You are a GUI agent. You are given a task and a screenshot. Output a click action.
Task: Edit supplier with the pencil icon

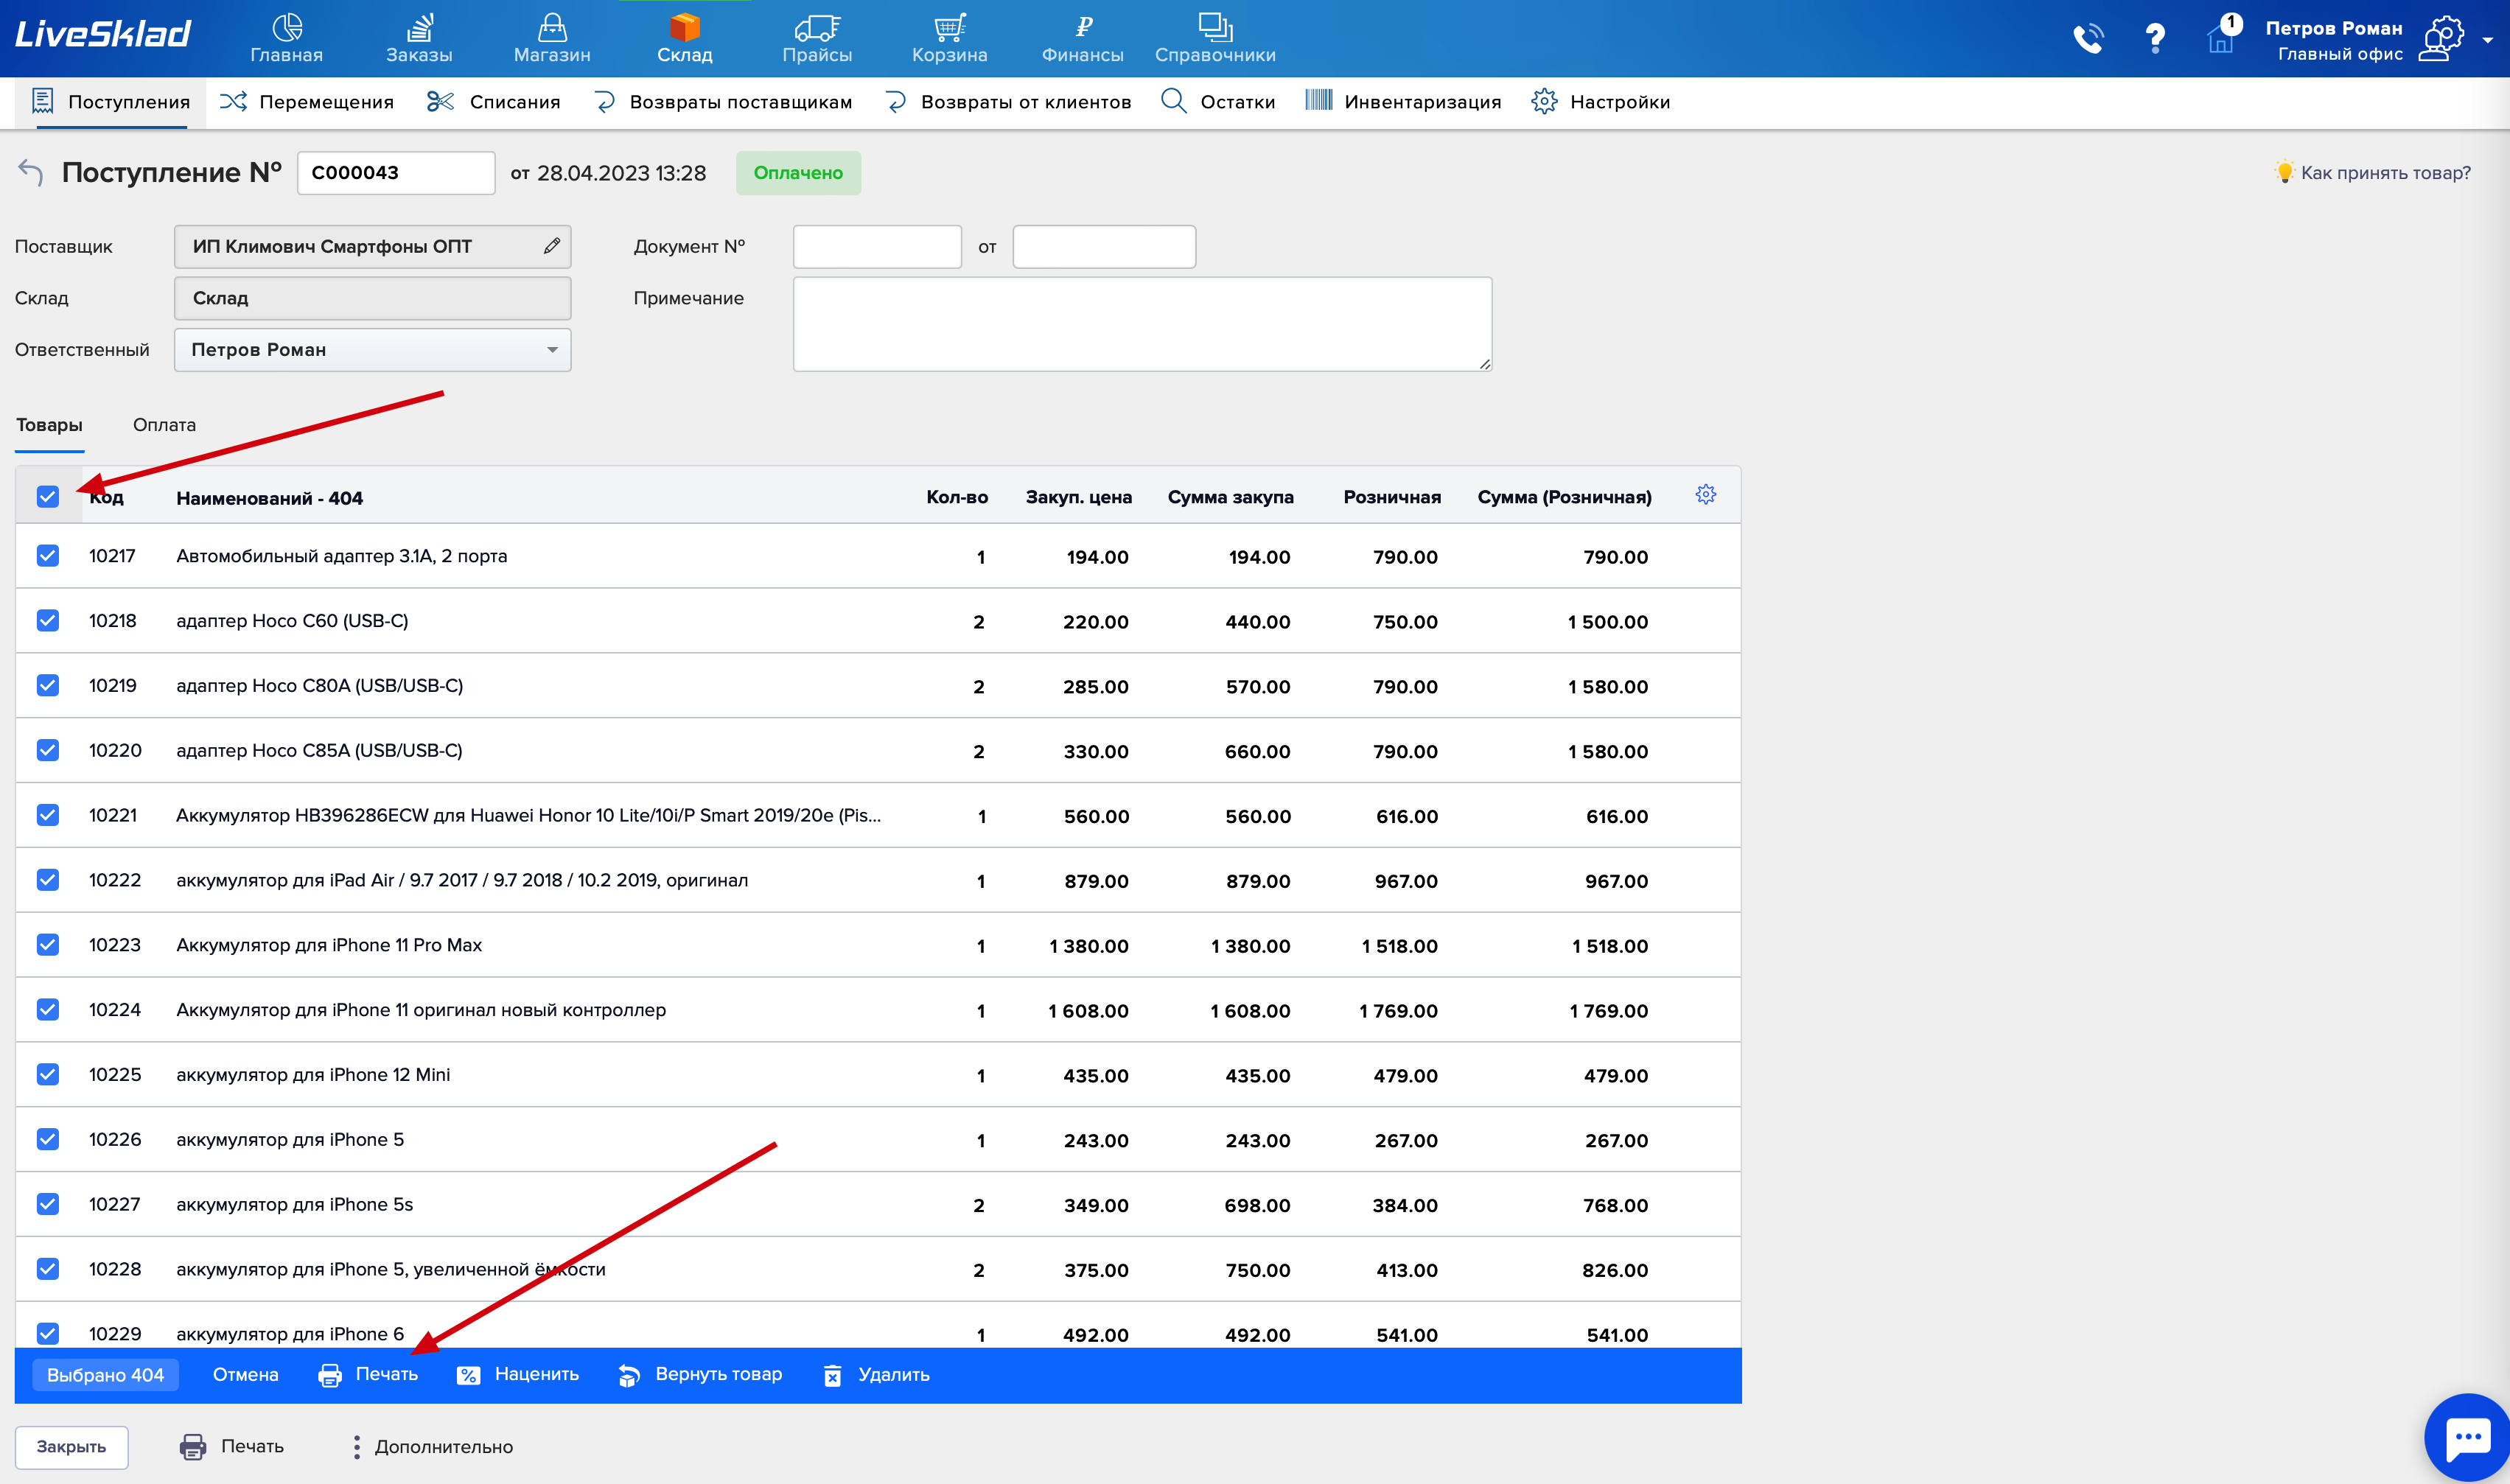[x=552, y=246]
